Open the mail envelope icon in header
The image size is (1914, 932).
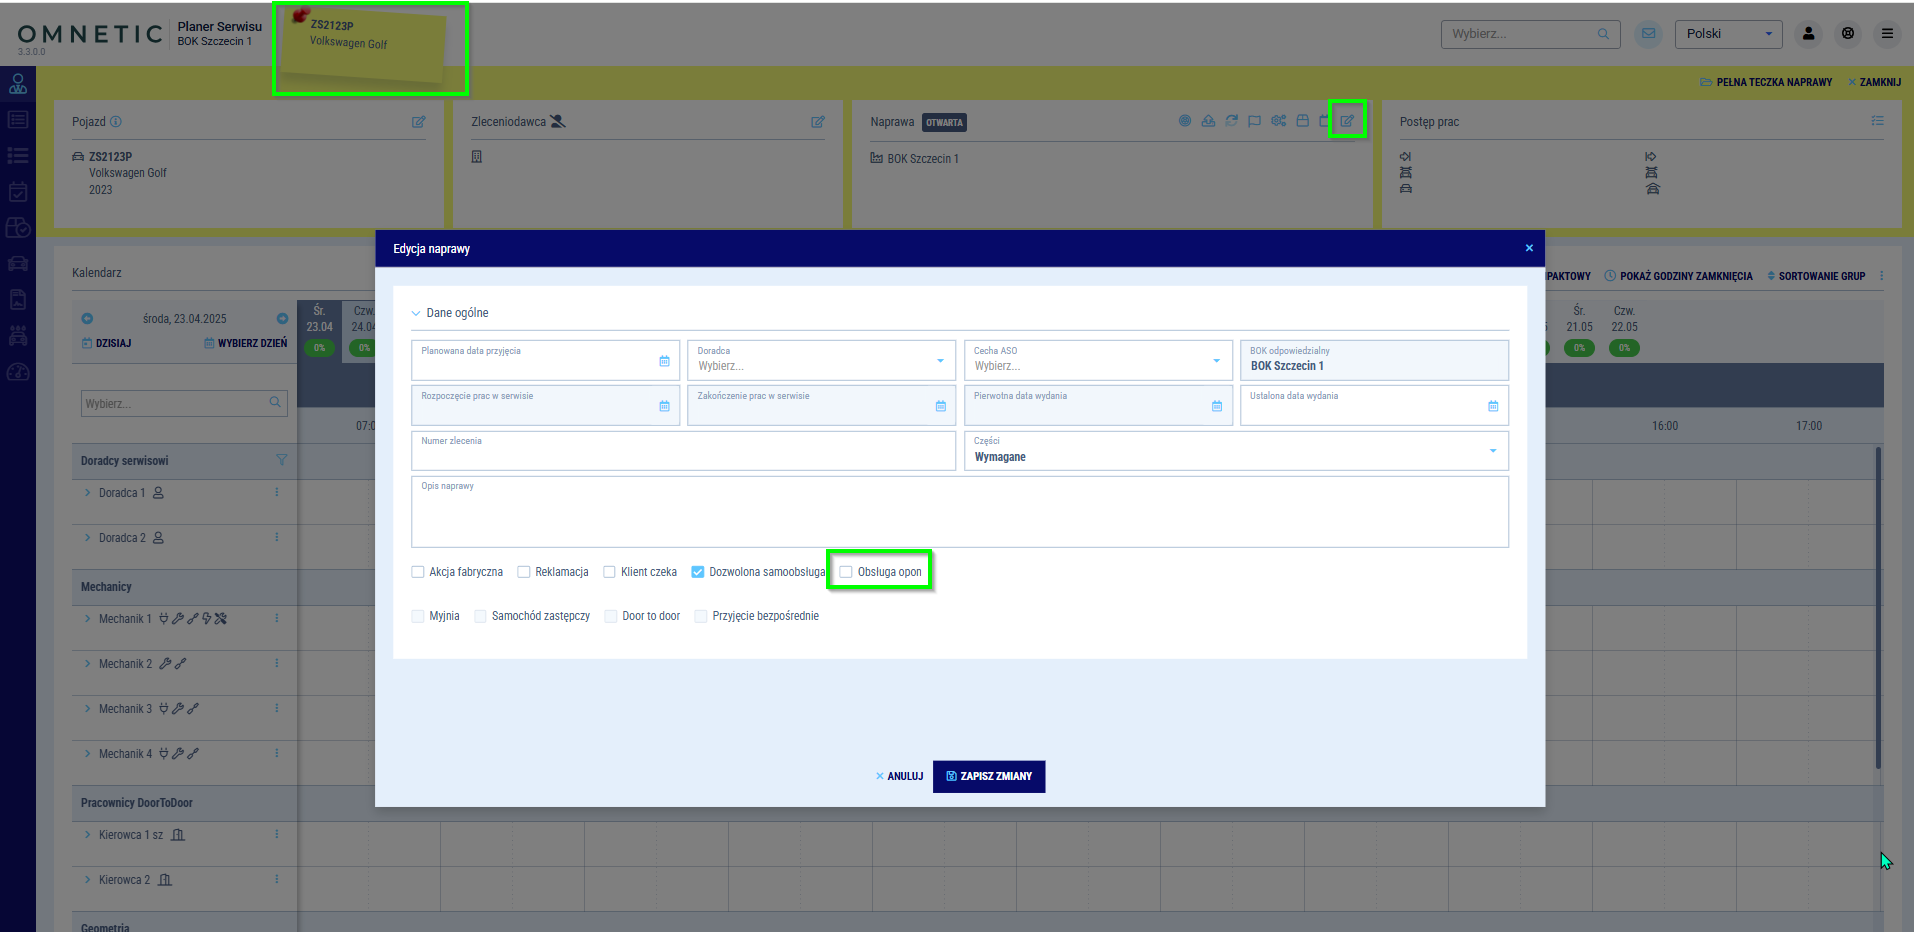[1648, 34]
